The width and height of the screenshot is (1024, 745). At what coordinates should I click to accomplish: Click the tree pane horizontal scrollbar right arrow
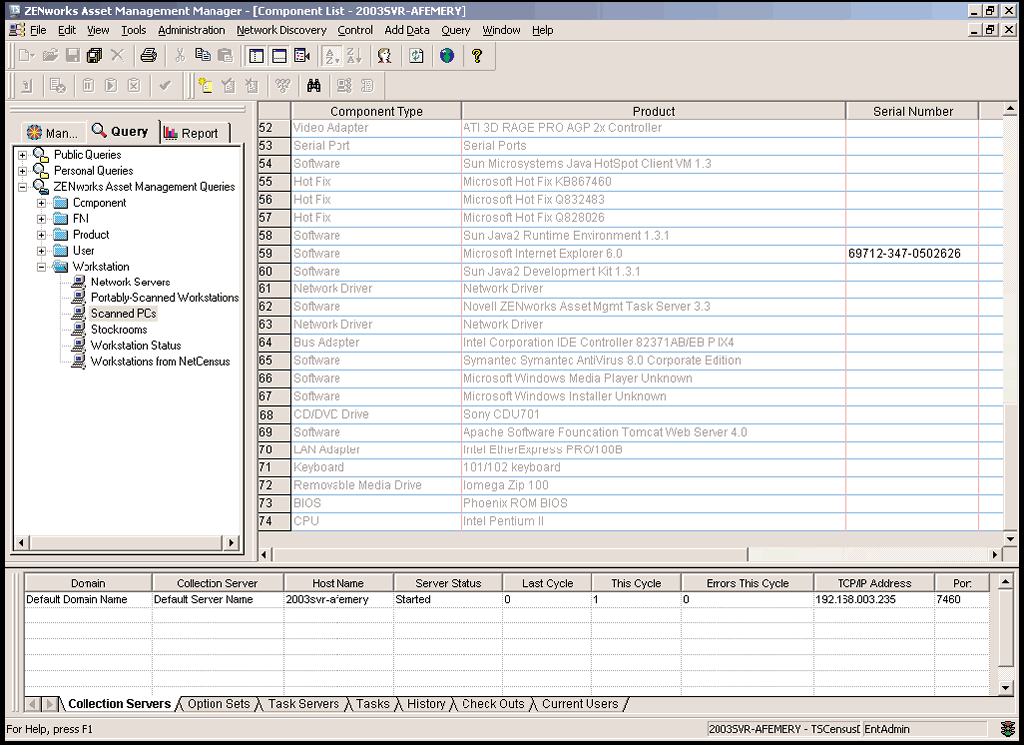[231, 542]
